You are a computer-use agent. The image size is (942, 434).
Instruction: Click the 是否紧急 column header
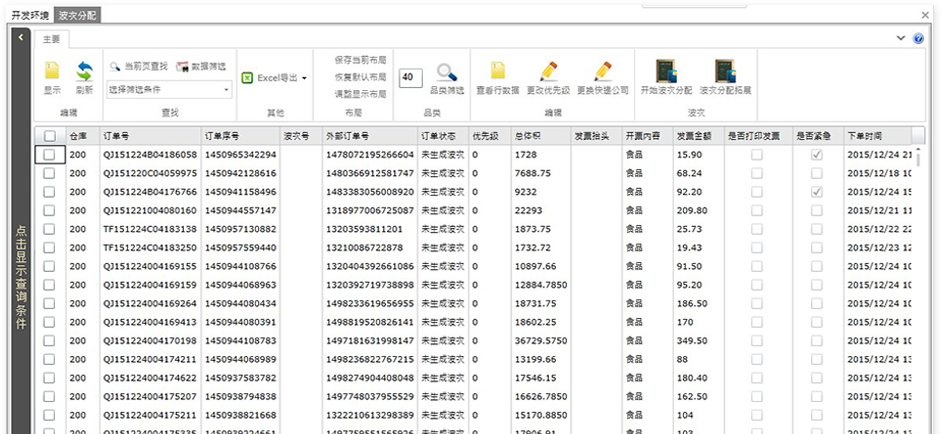(816, 136)
